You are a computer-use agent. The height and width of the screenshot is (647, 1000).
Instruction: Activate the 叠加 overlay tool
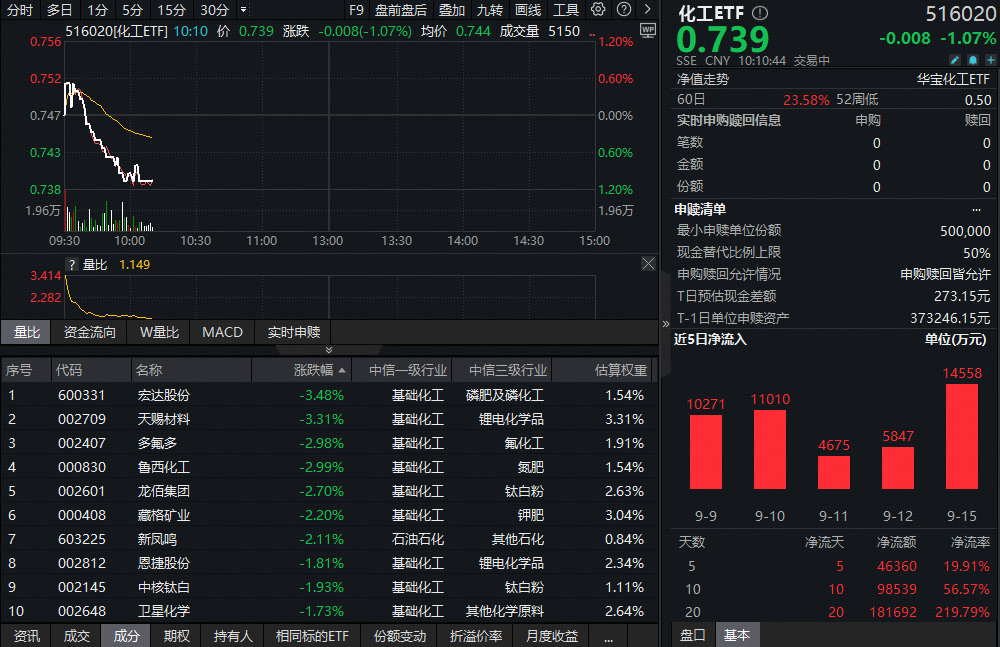click(451, 9)
